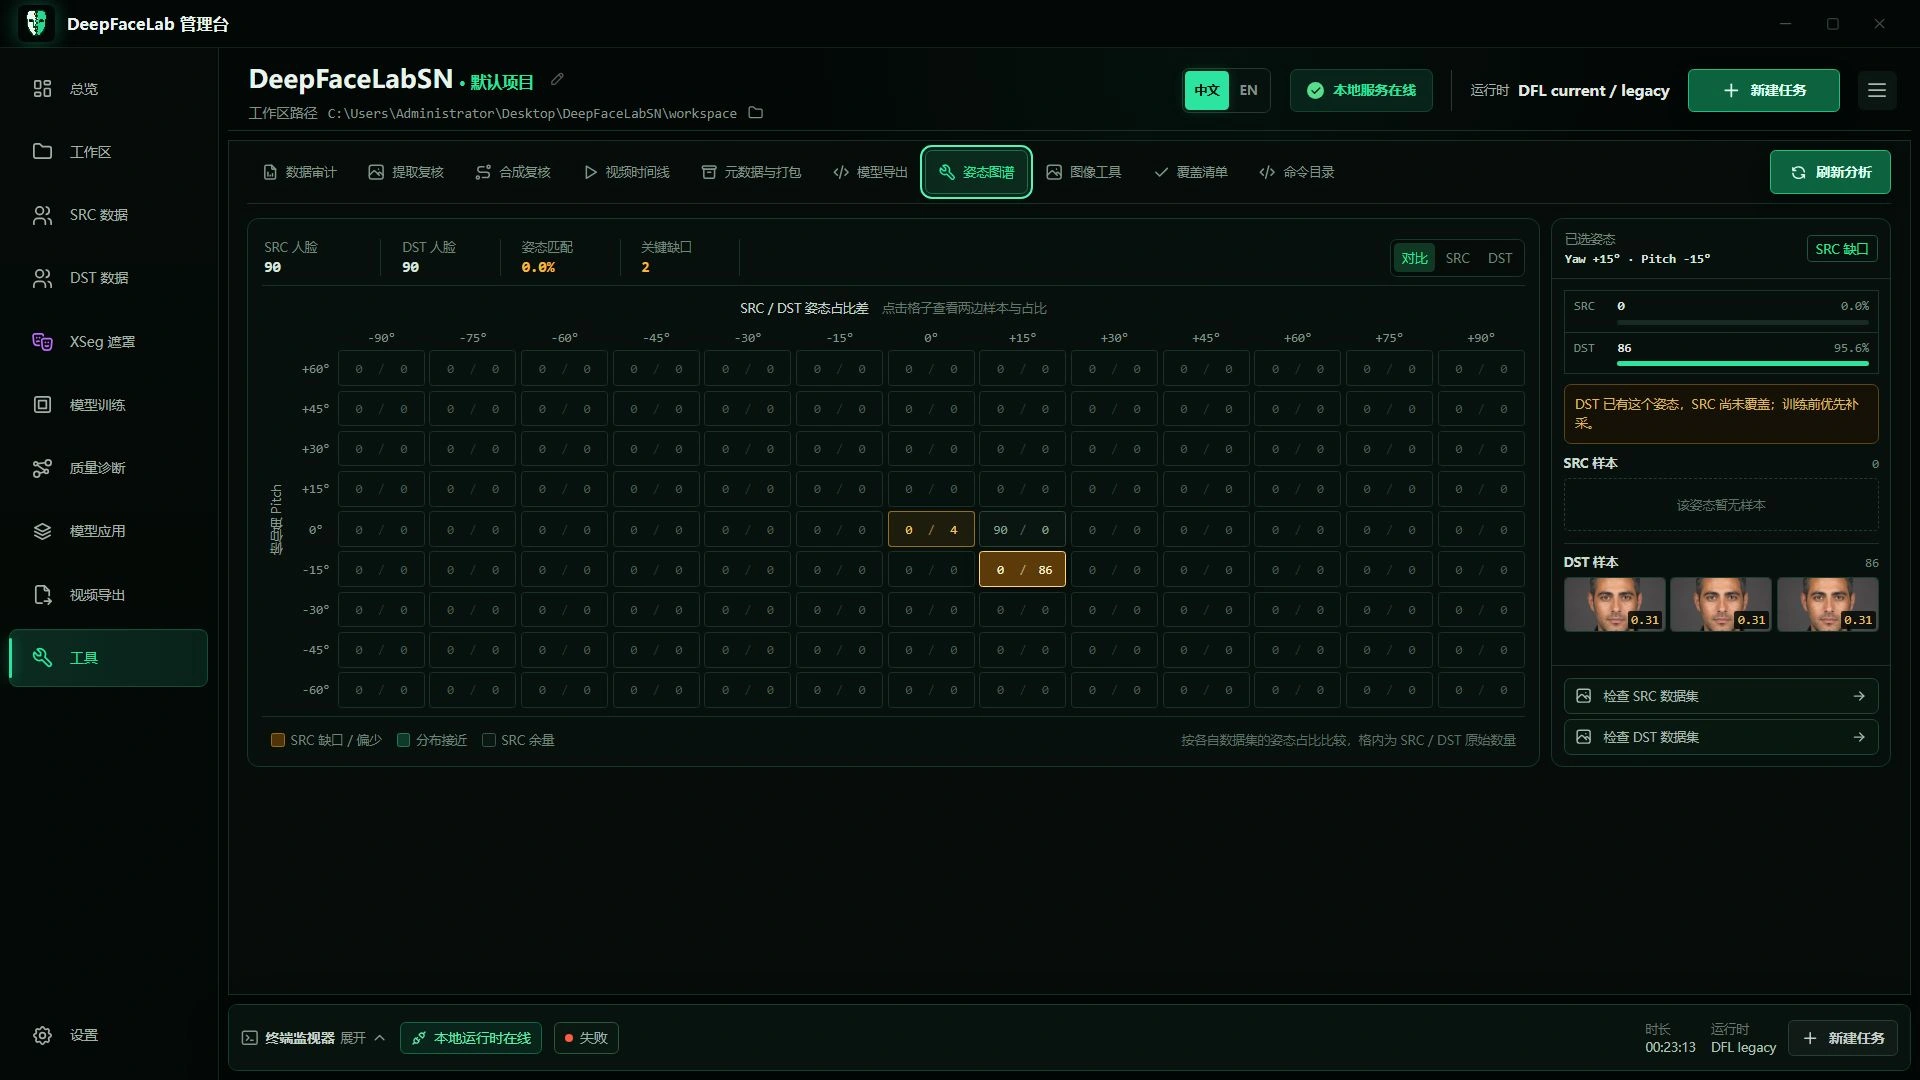The image size is (1920, 1080).
Task: Select the 姿态图谱 tab
Action: click(976, 172)
